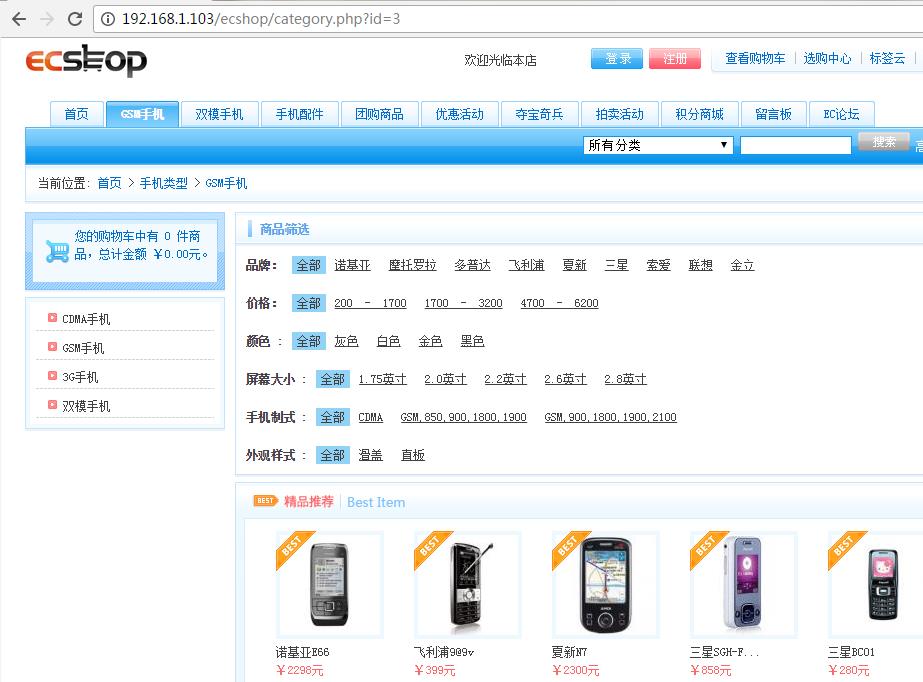Open the 留言板 navigation tab
This screenshot has height=682, width=923.
click(x=773, y=114)
